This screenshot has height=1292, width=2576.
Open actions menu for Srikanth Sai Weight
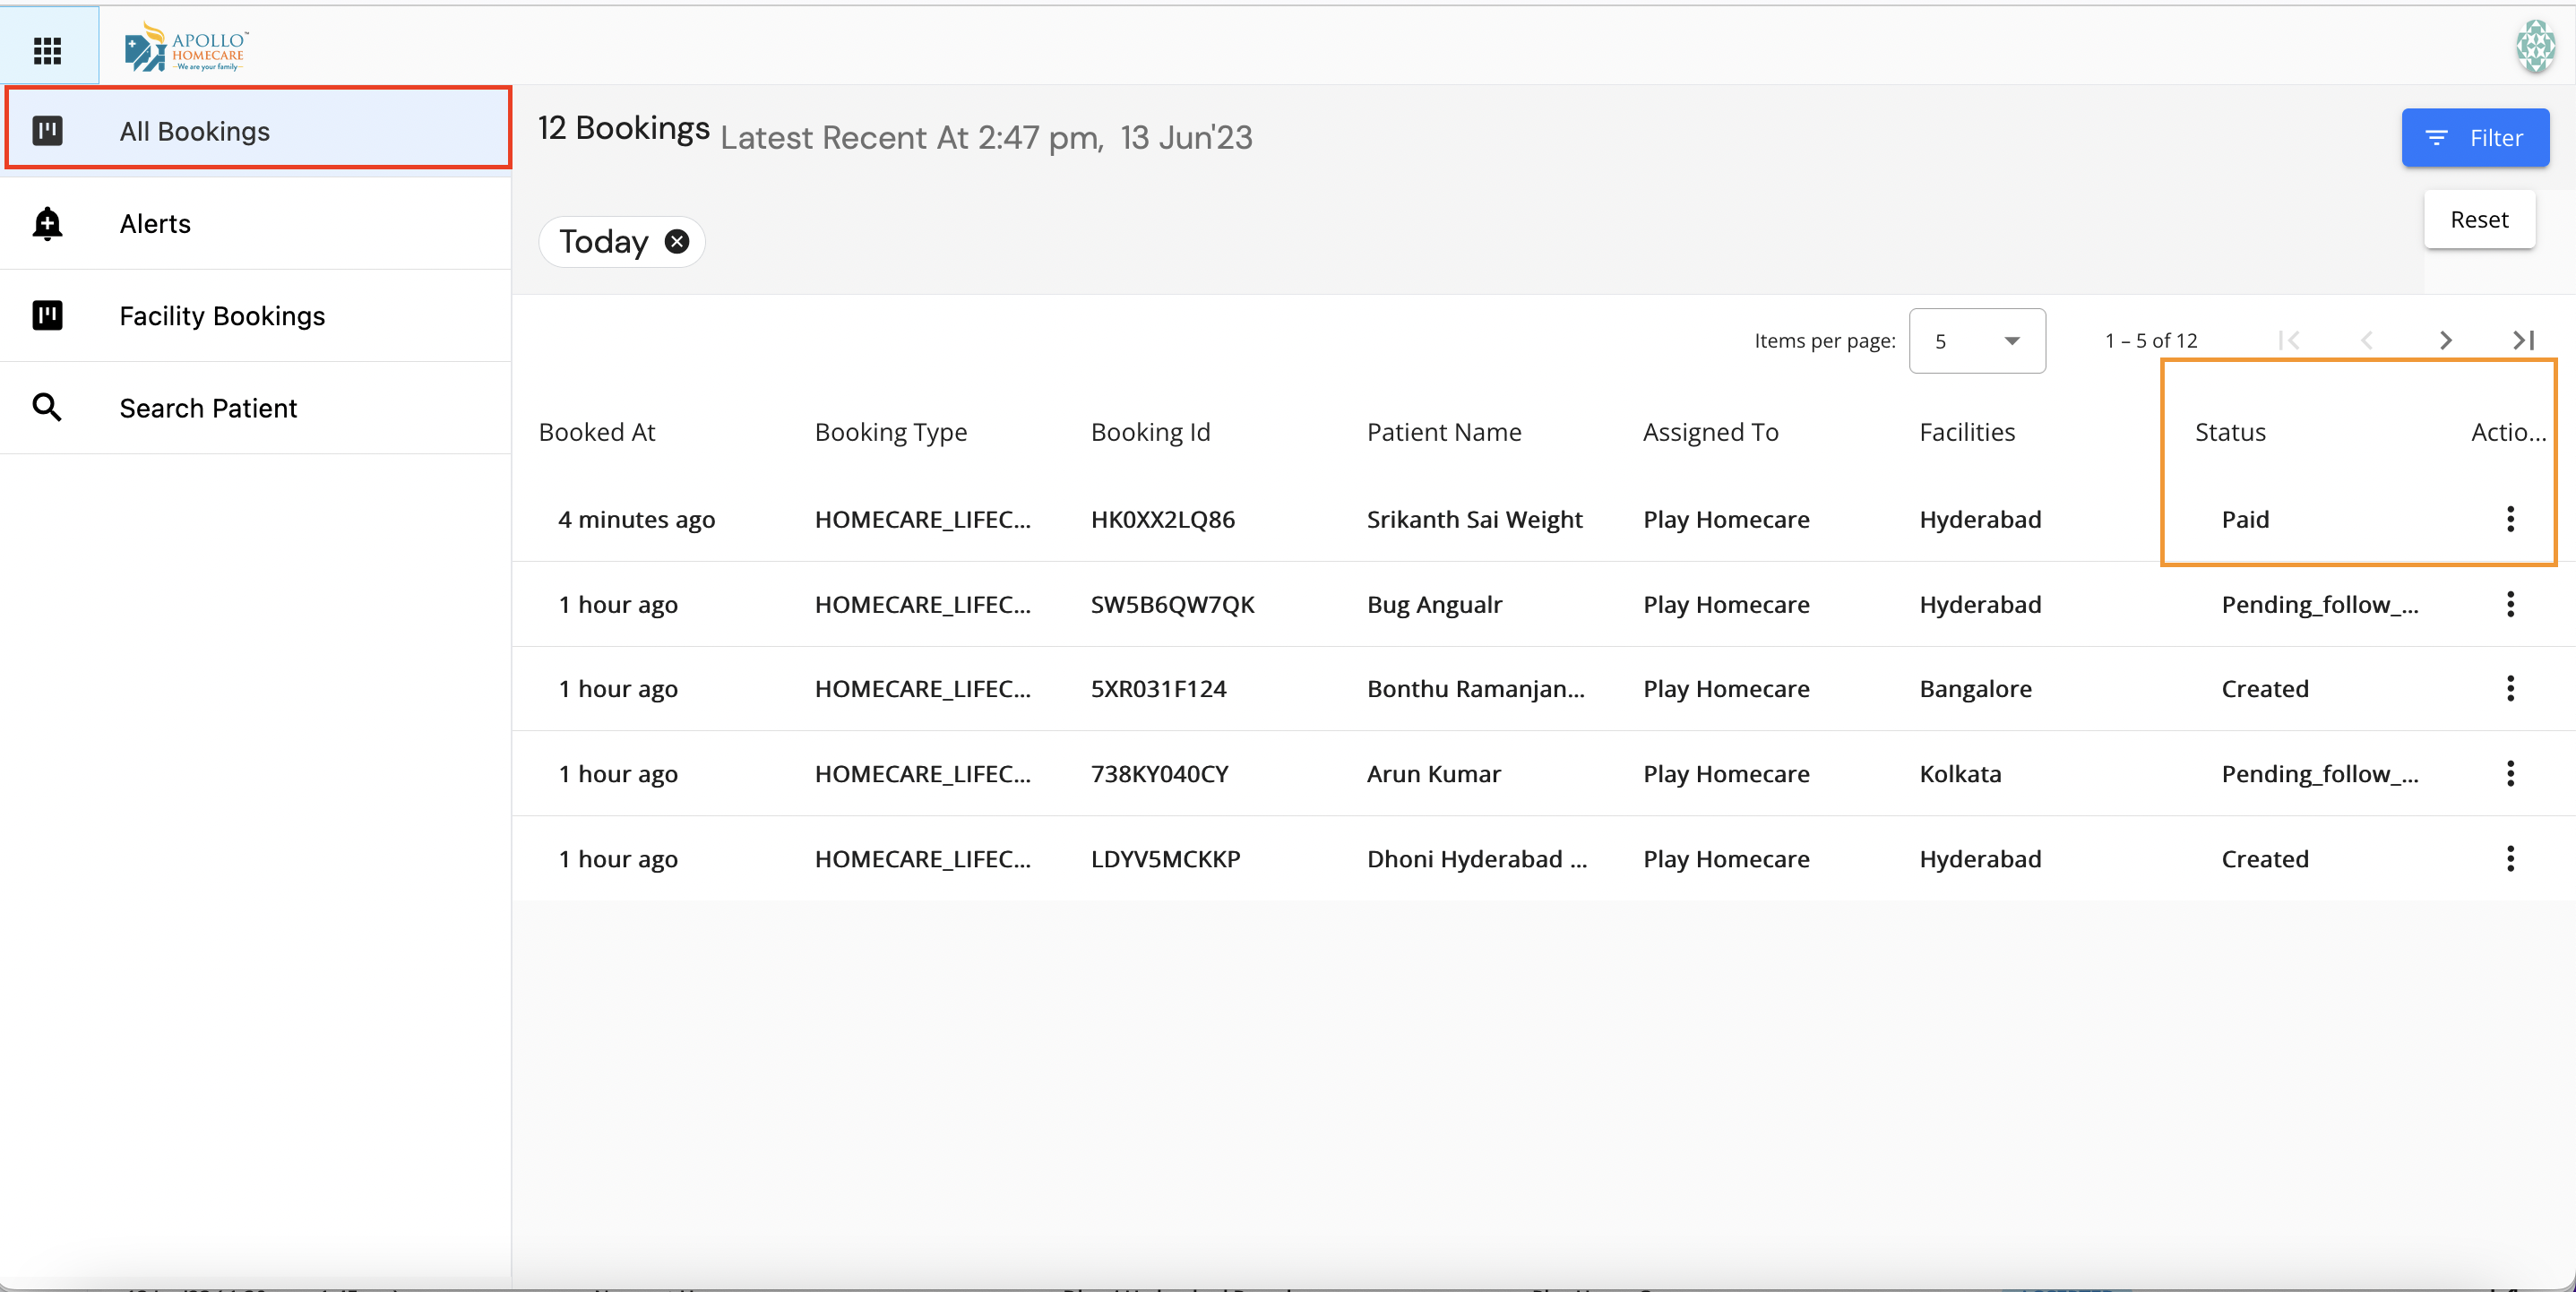click(x=2509, y=519)
